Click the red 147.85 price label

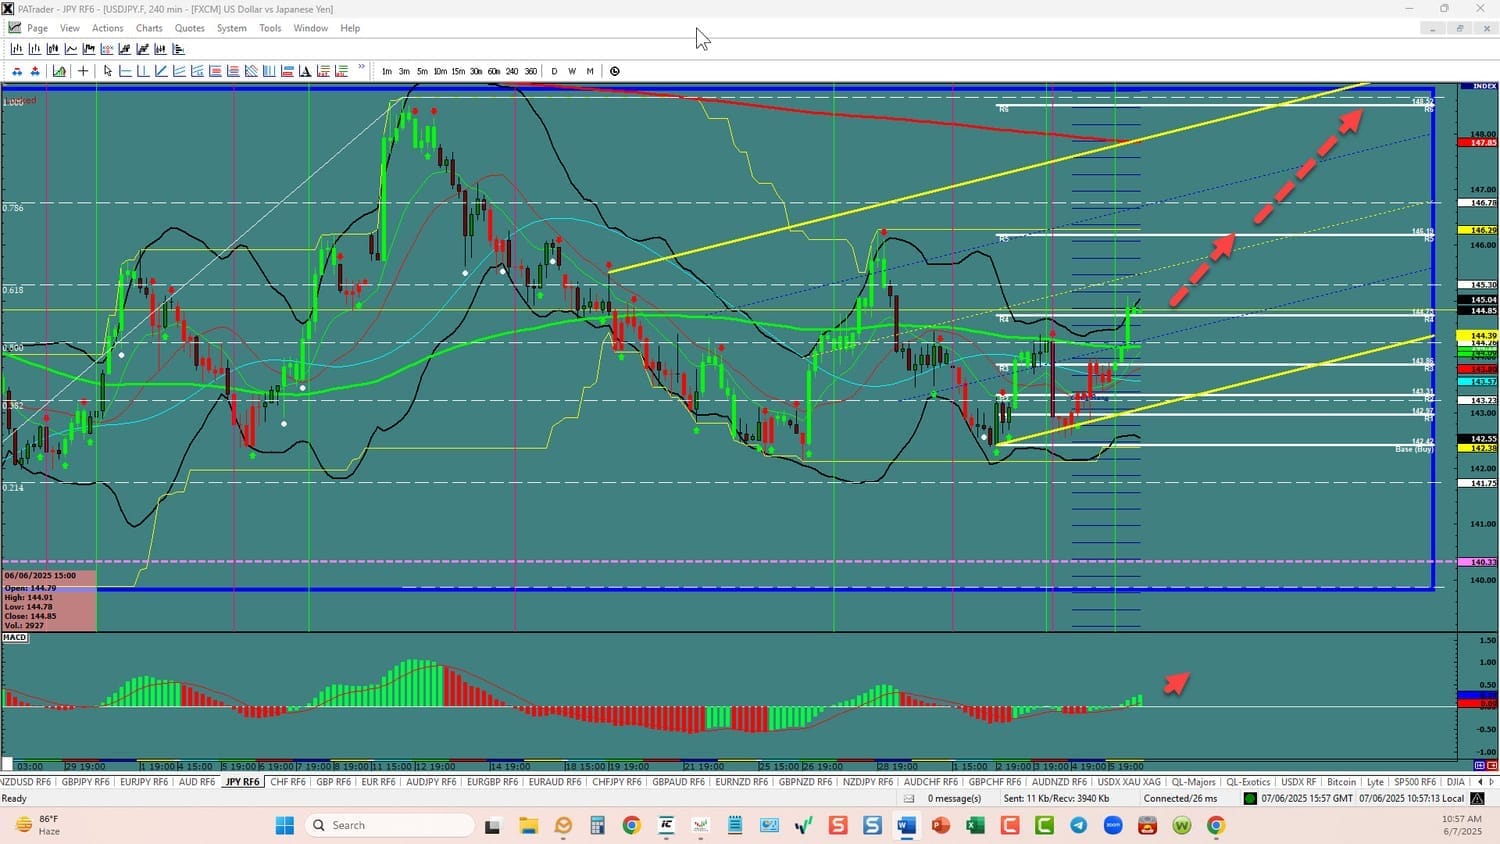pyautogui.click(x=1477, y=143)
